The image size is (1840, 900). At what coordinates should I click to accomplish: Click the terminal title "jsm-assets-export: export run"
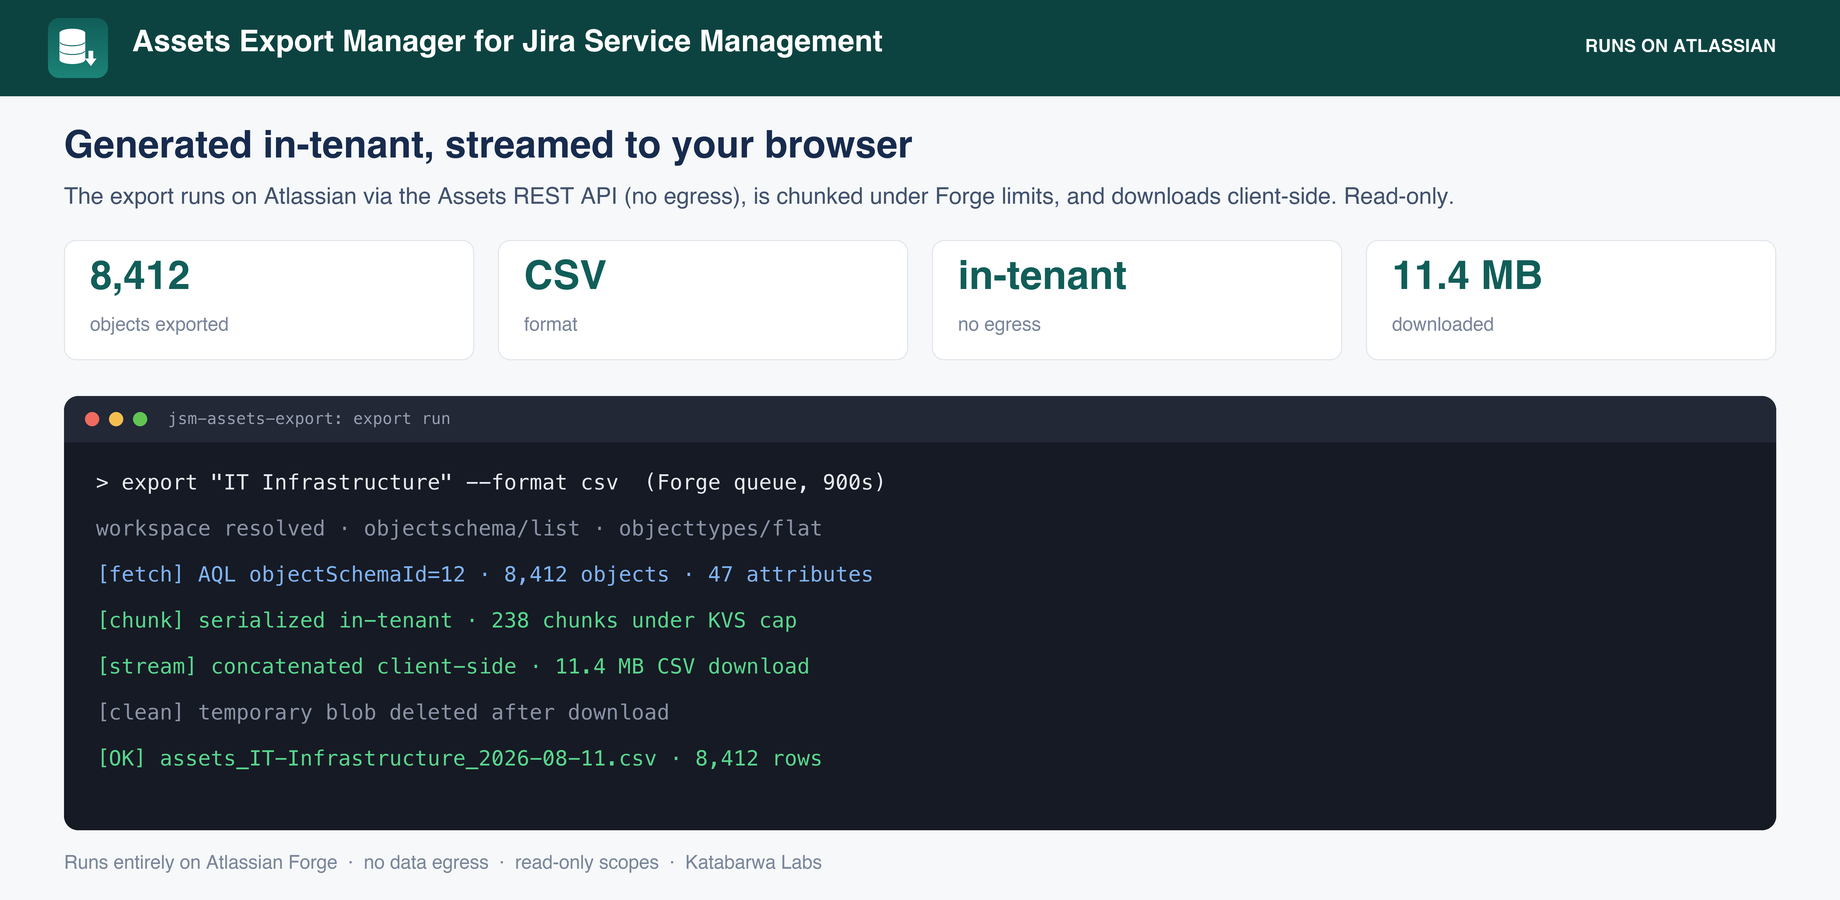[x=309, y=419]
